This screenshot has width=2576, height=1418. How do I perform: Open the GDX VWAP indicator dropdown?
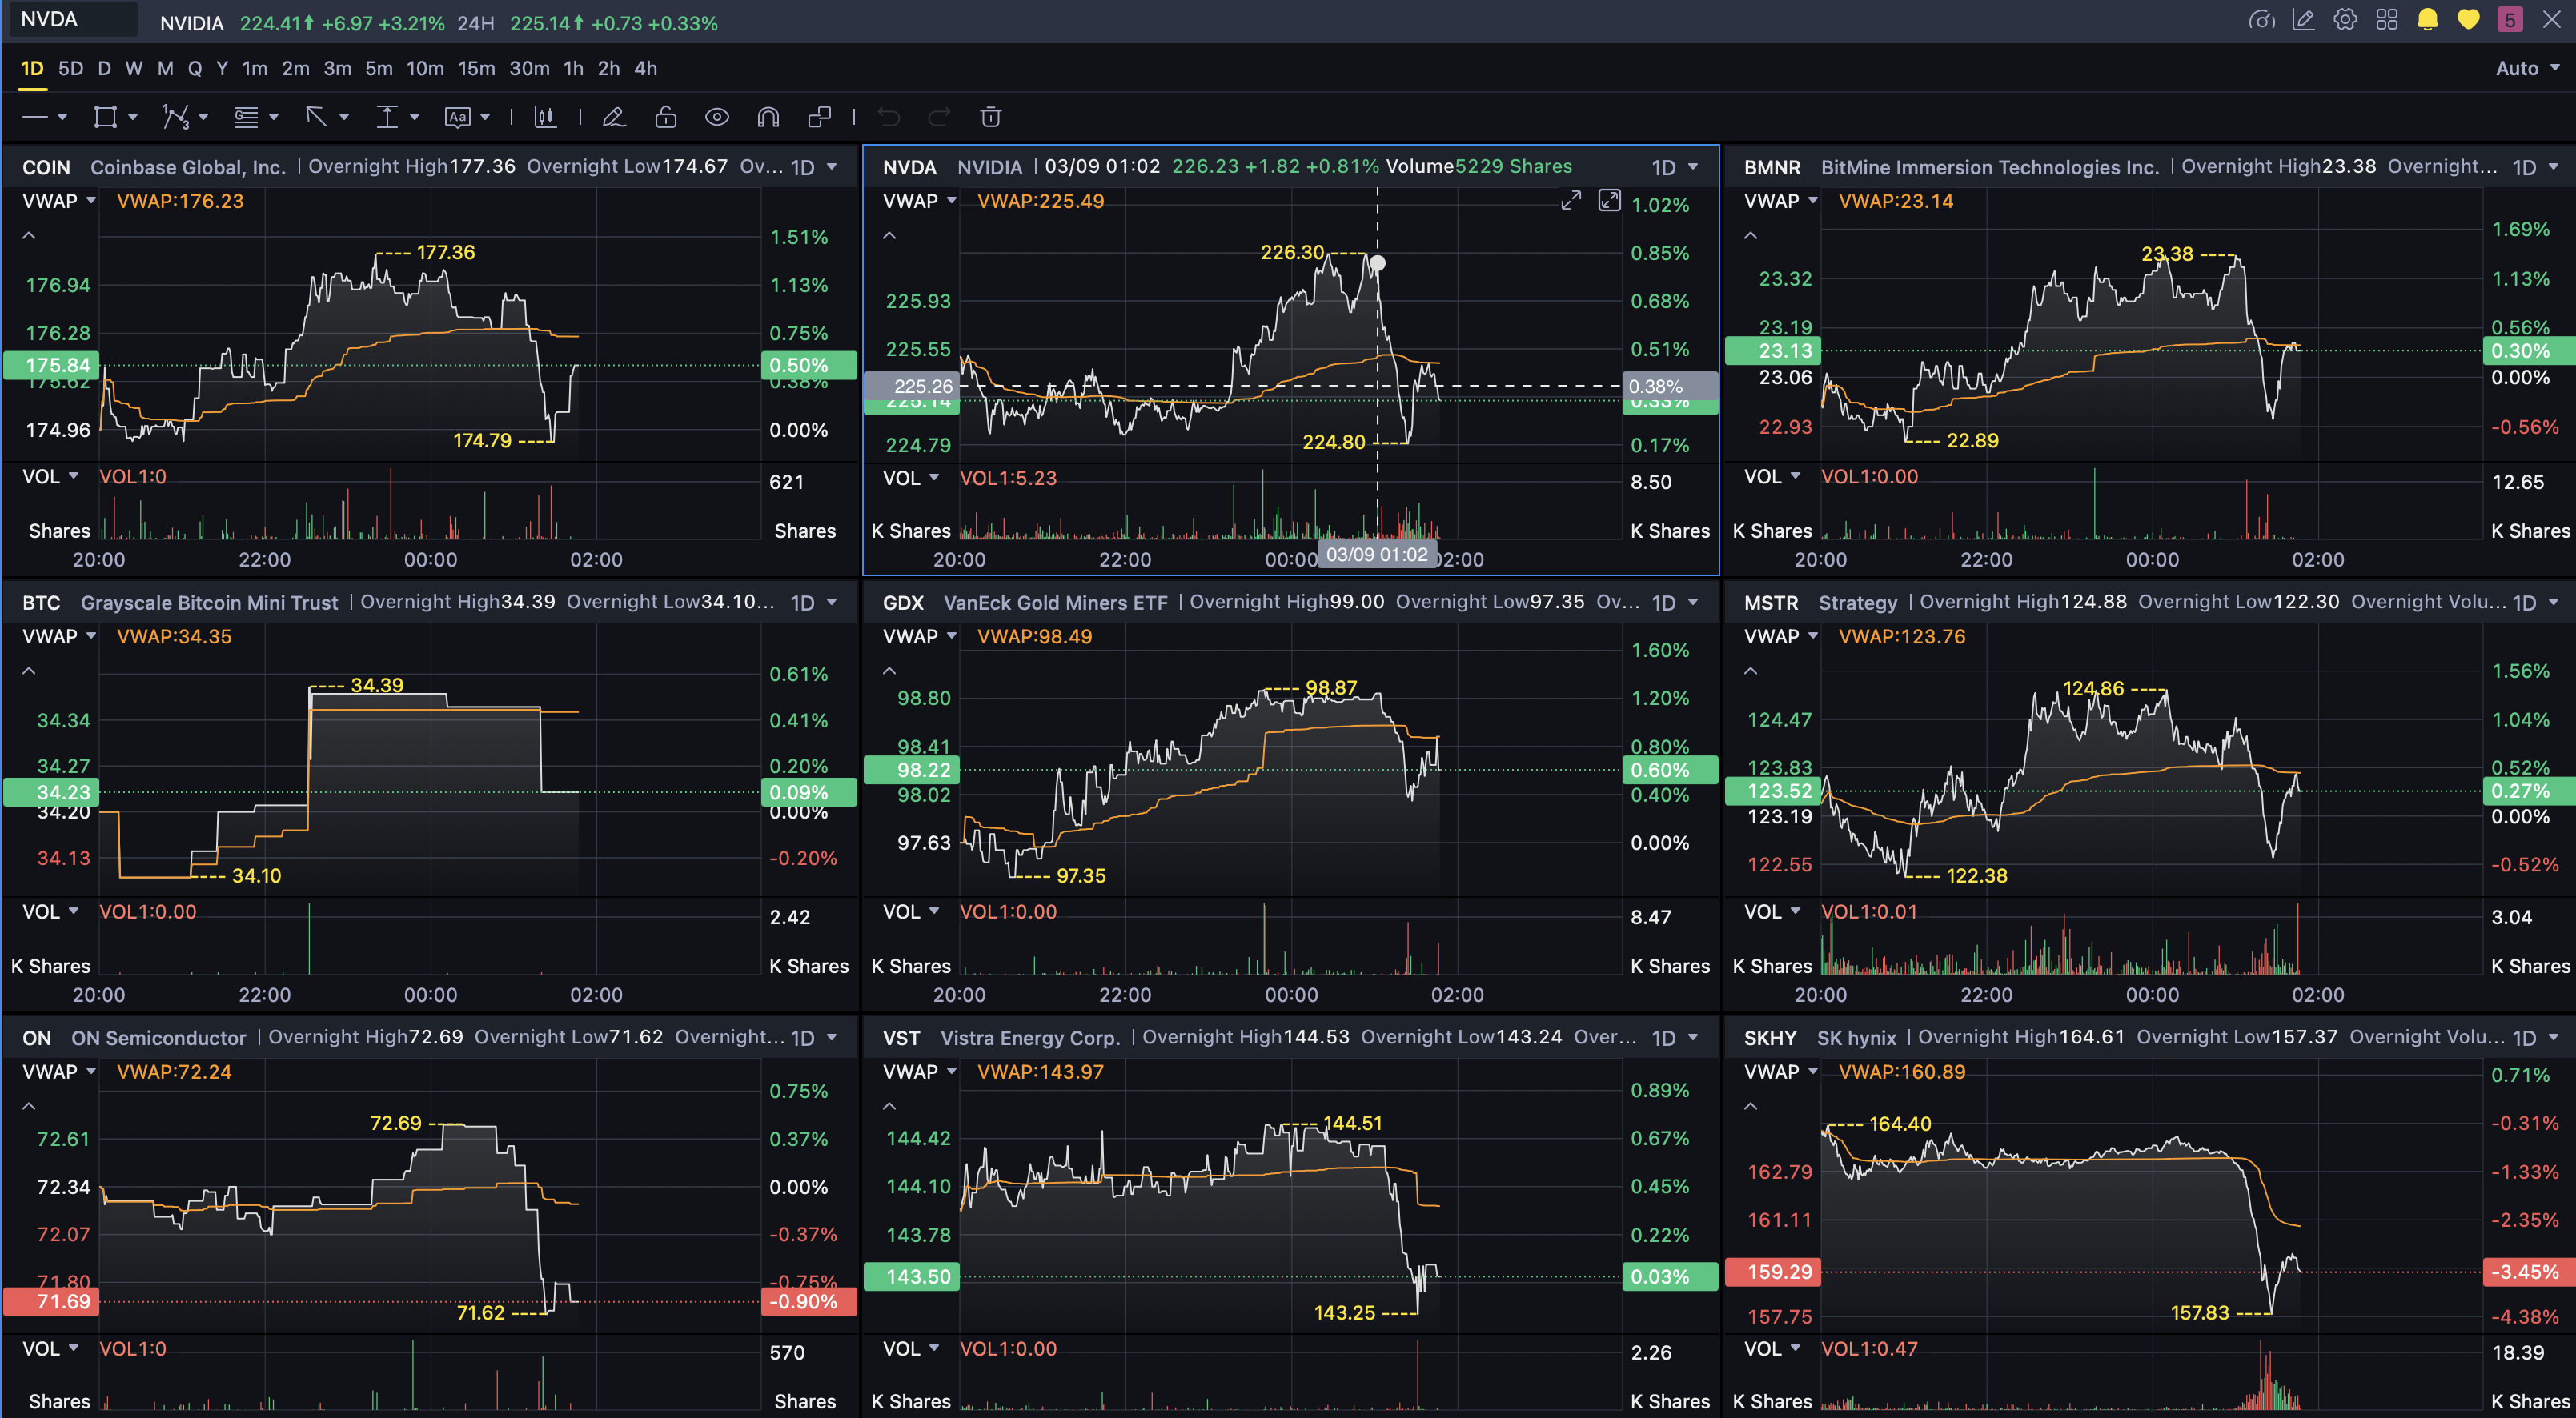tap(920, 636)
